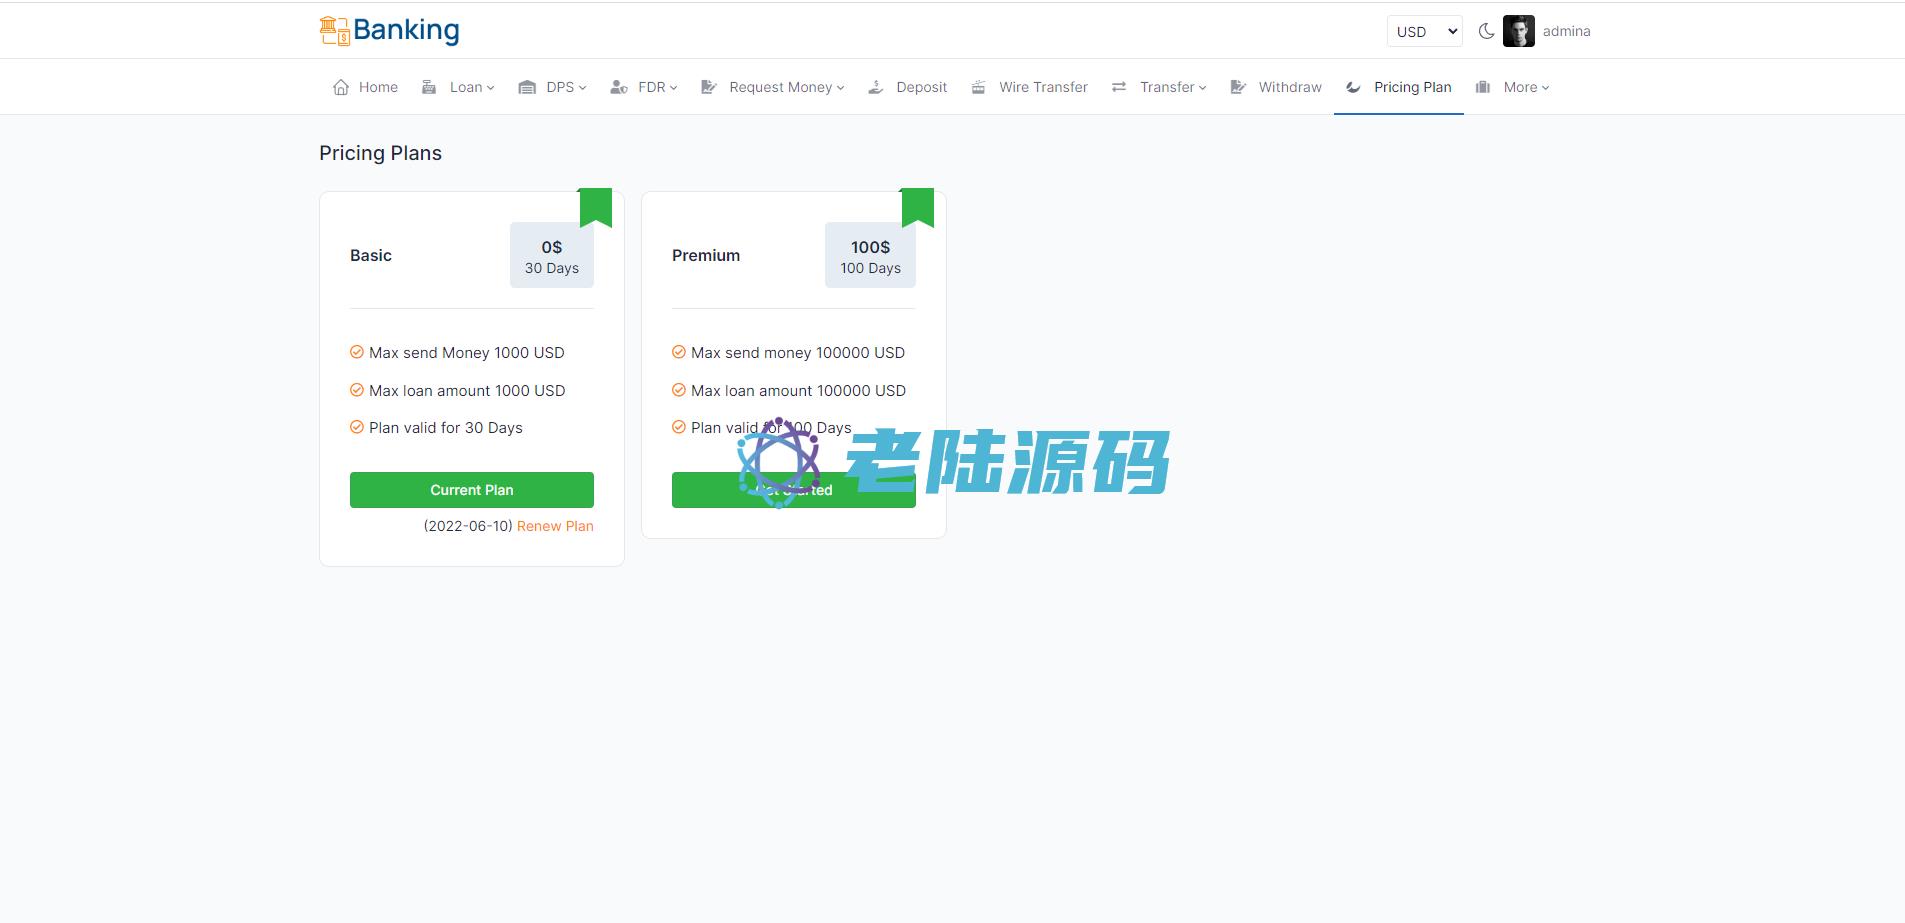Click the admina username text
Image resolution: width=1905 pixels, height=923 pixels.
click(x=1566, y=31)
